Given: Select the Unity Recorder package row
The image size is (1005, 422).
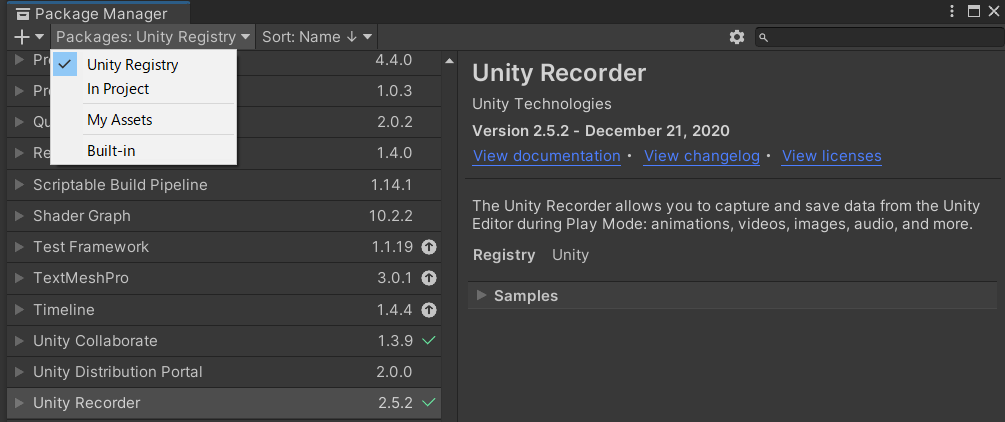Looking at the screenshot, I should 224,403.
